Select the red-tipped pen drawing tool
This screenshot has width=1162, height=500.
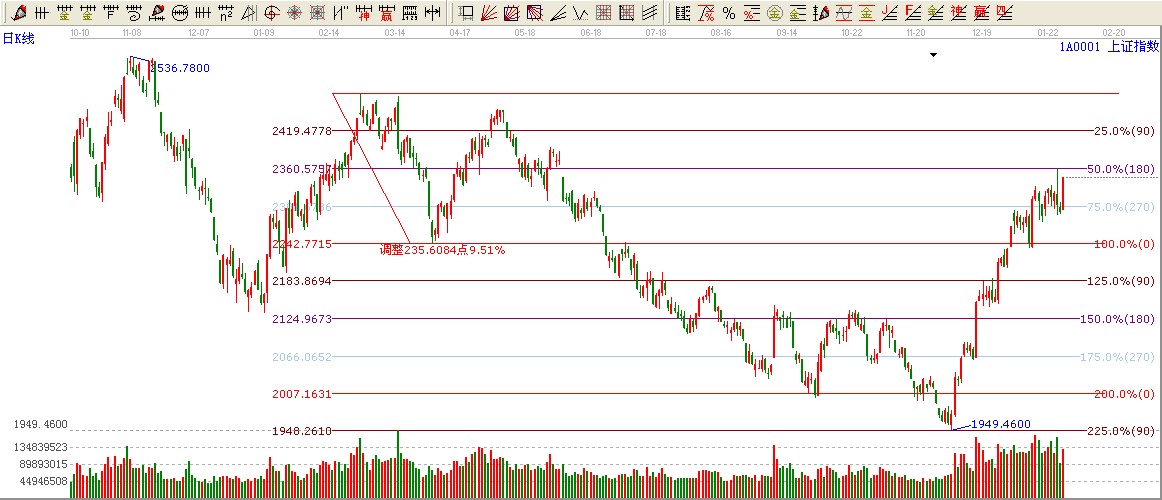[18, 13]
